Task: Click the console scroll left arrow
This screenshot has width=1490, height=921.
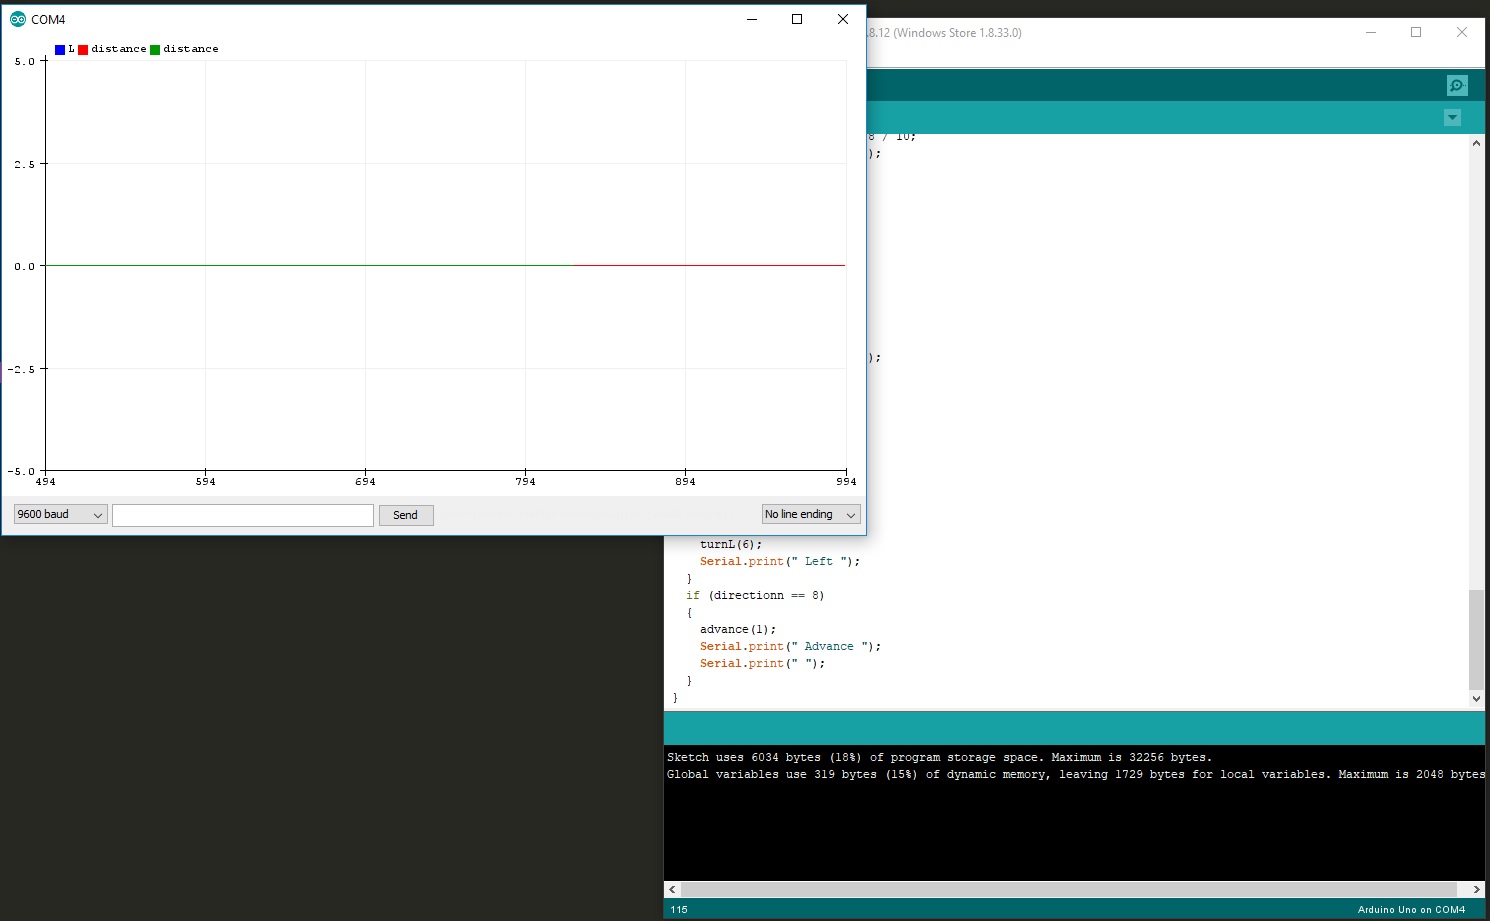Action: click(672, 889)
